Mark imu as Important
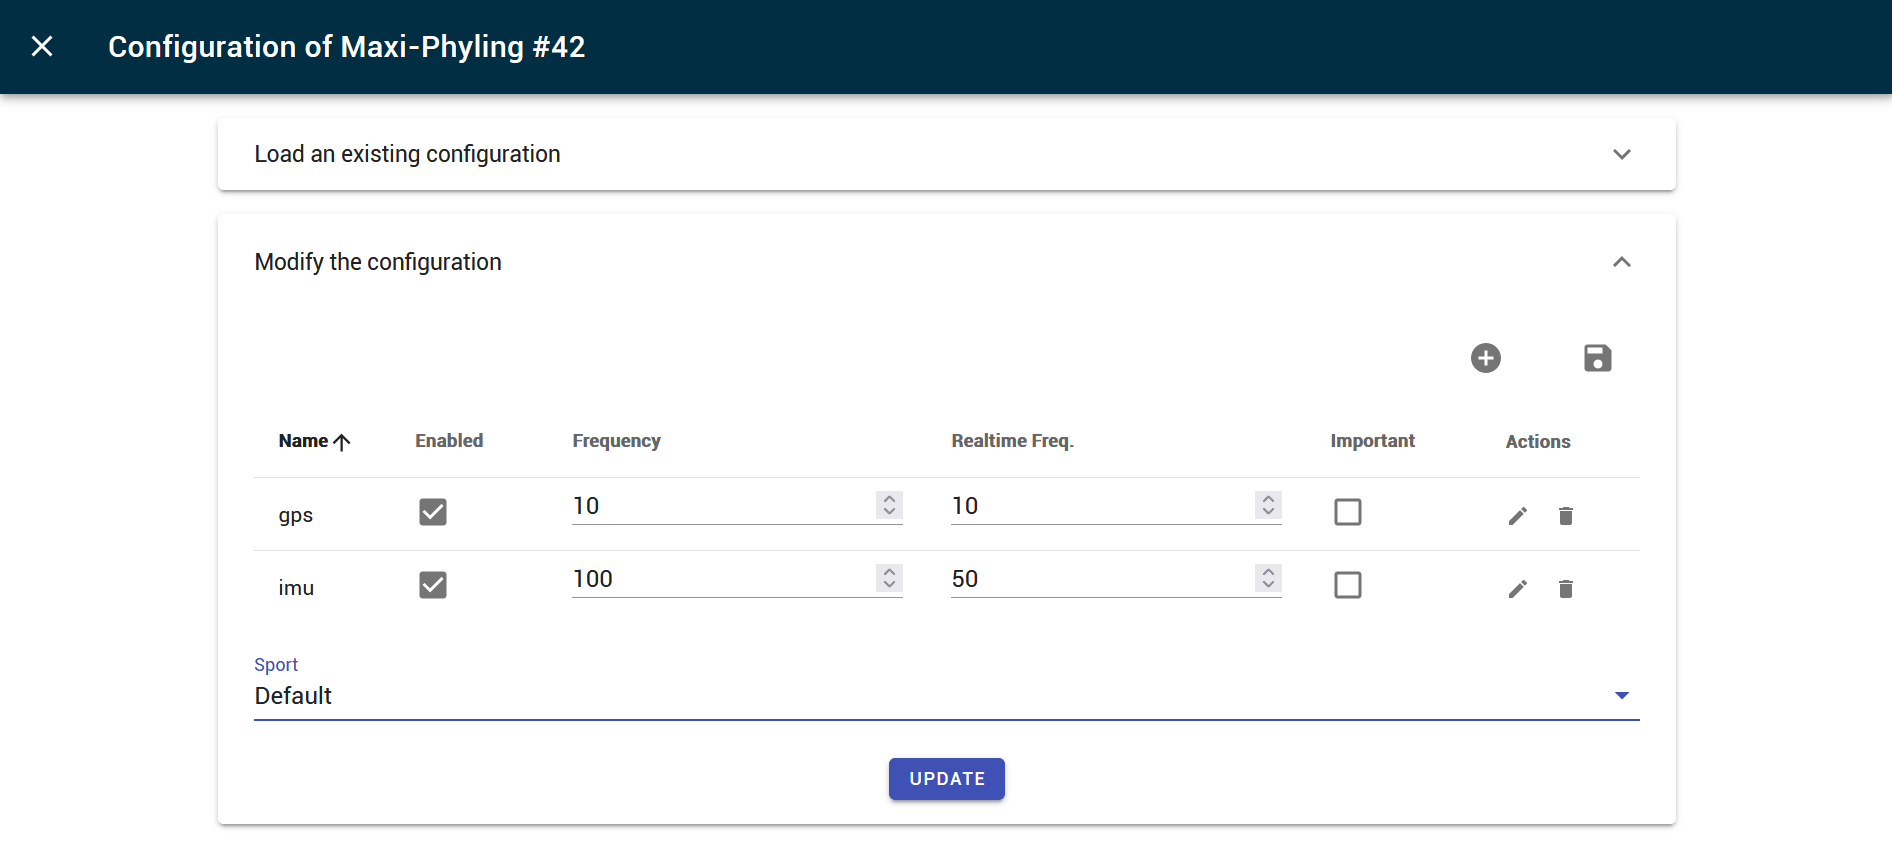Image resolution: width=1892 pixels, height=846 pixels. click(x=1348, y=585)
